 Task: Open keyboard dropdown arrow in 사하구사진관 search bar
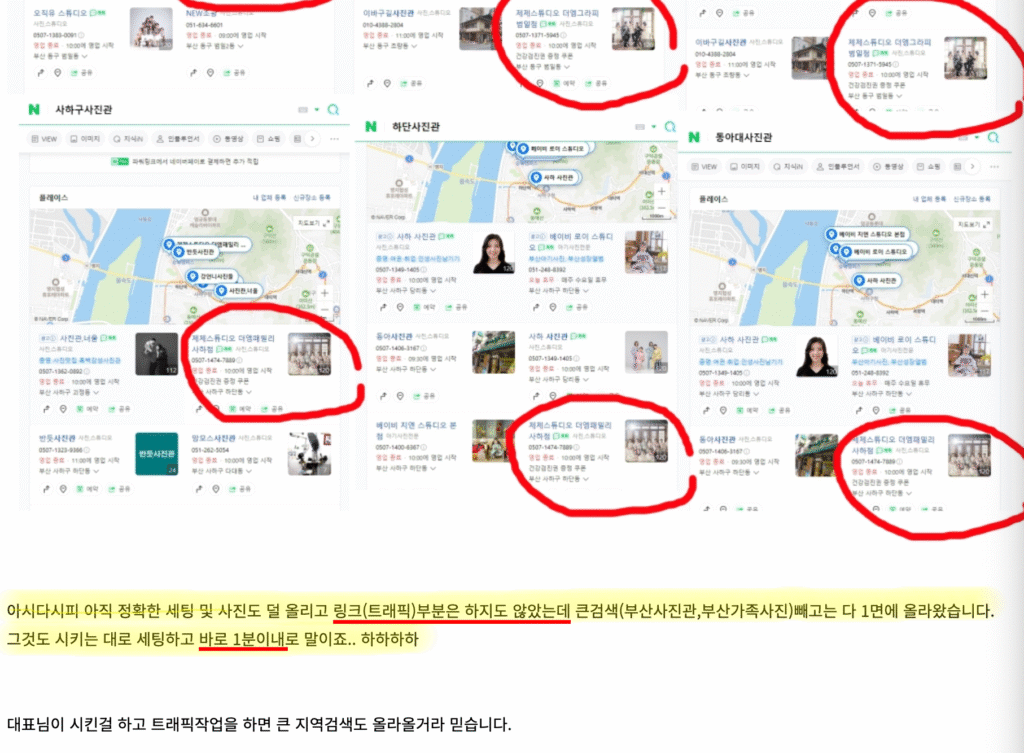317,110
